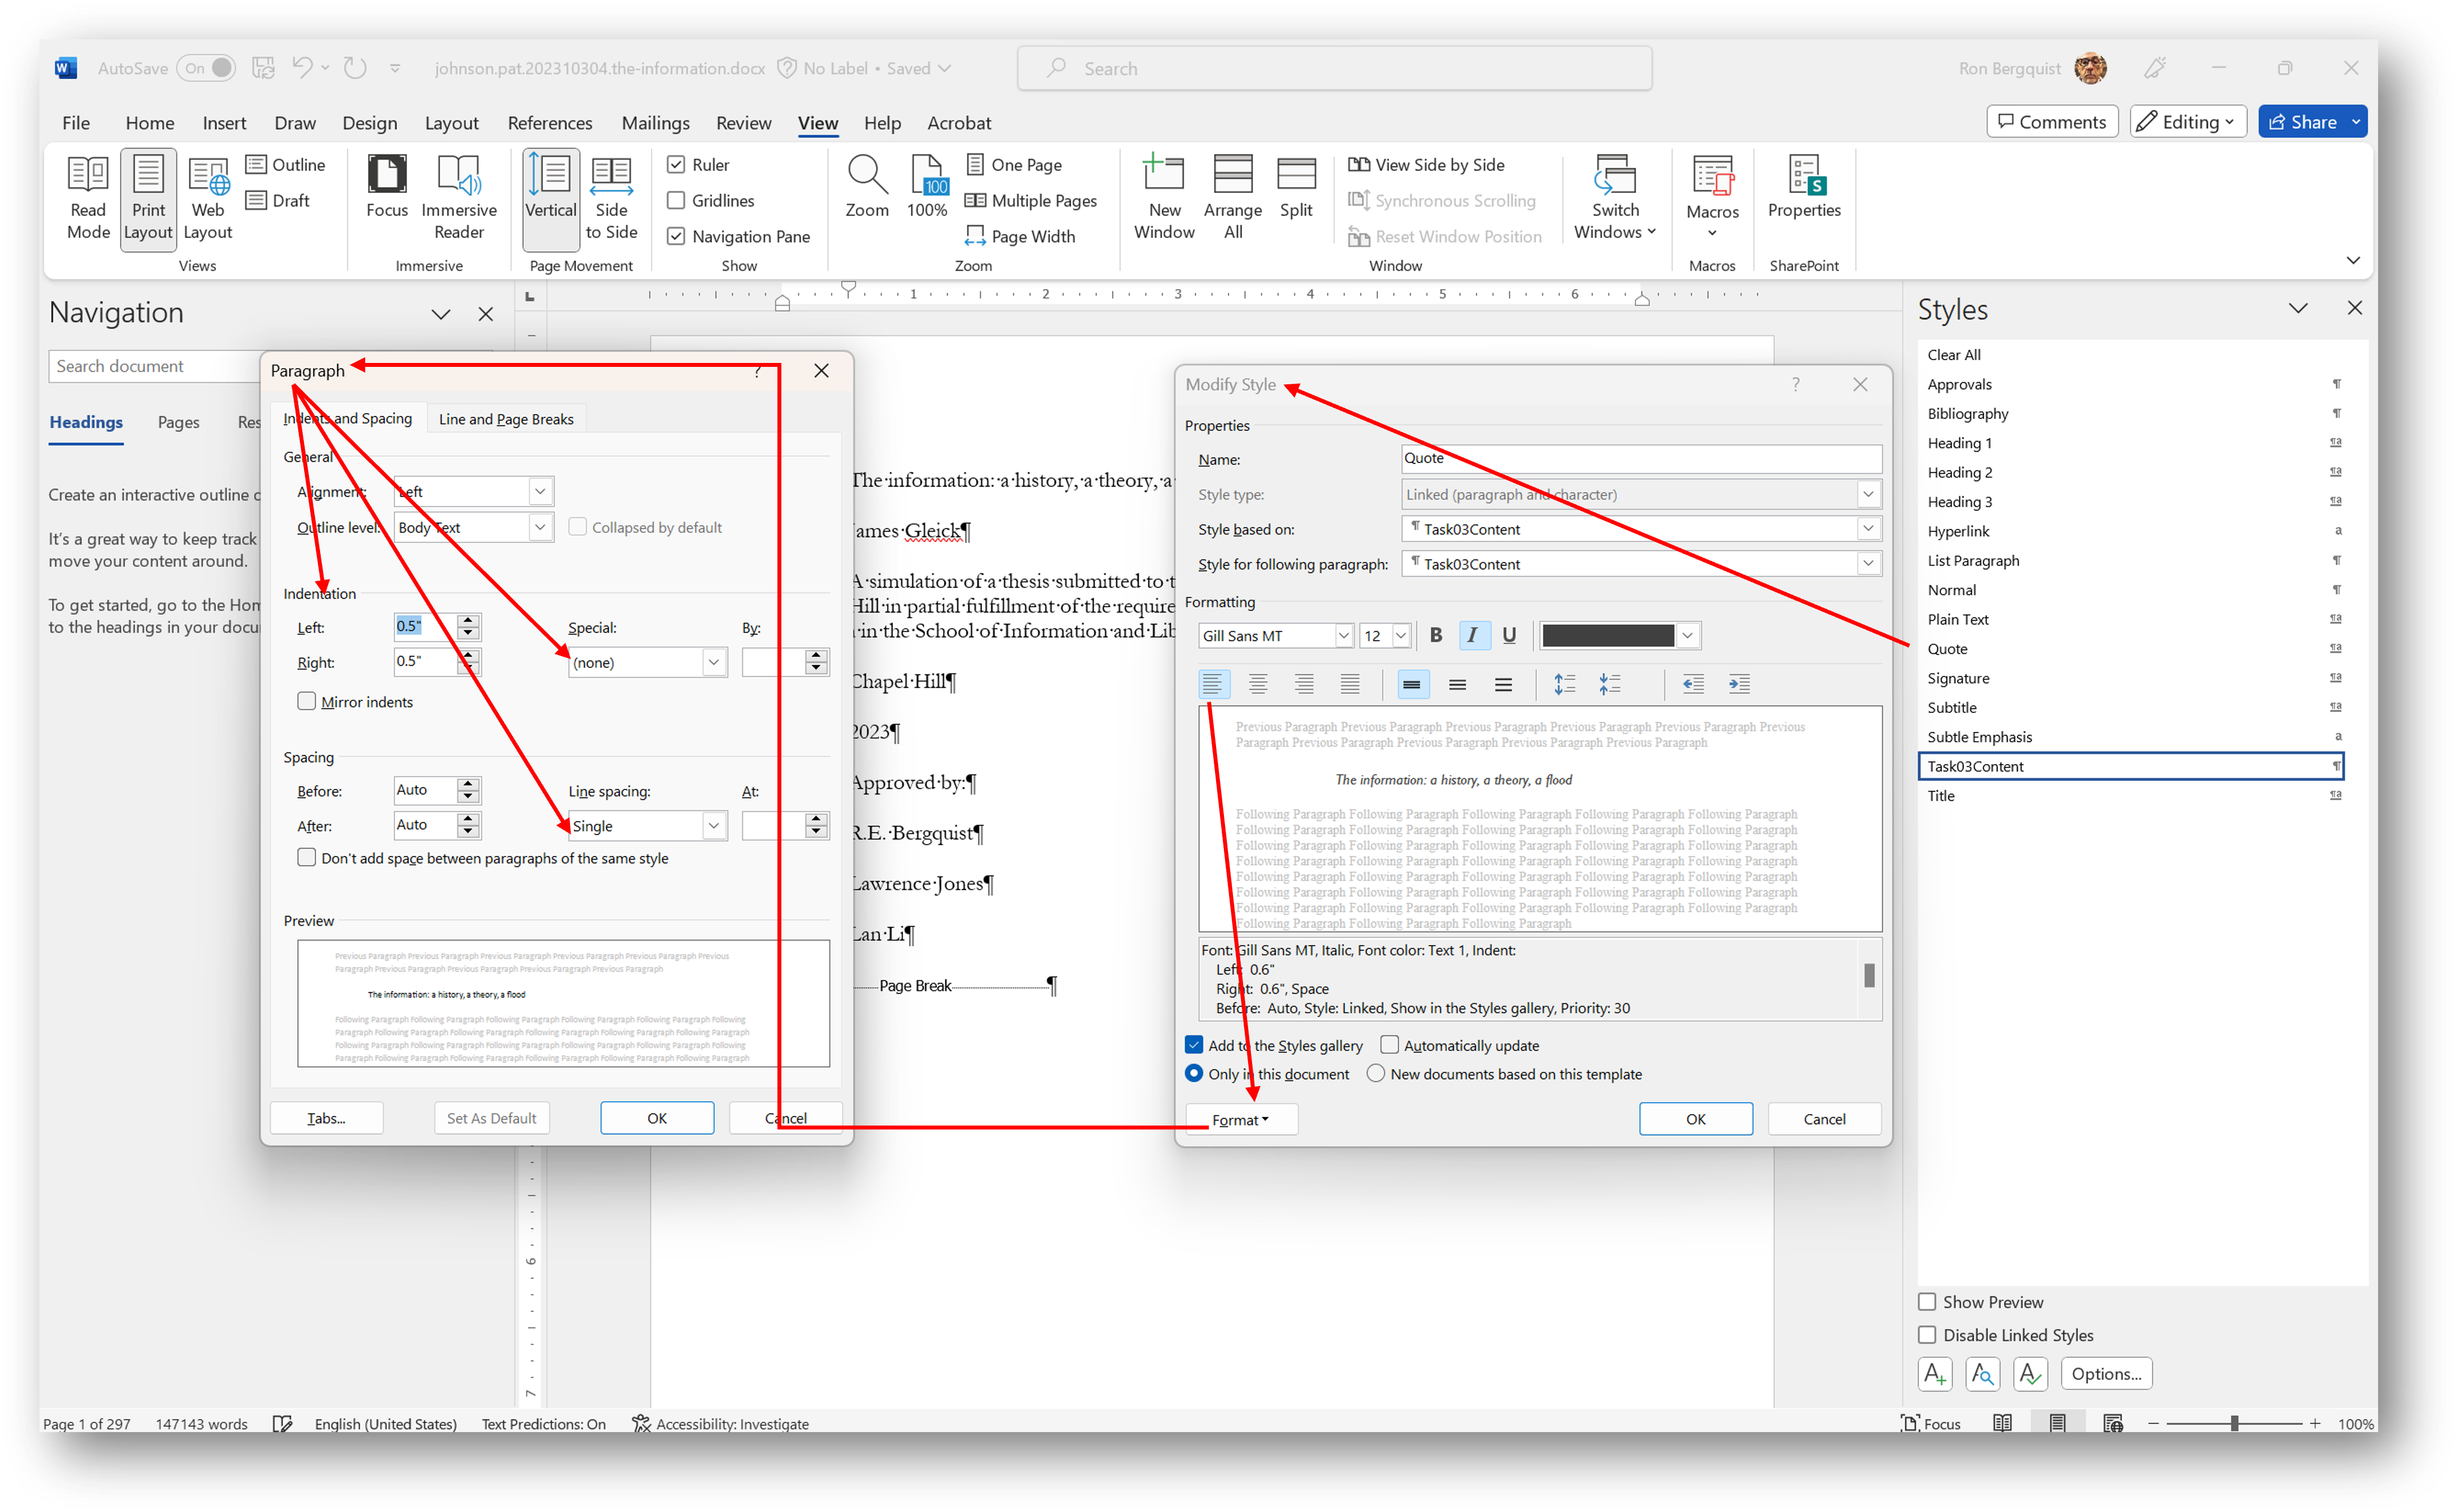Open the References ribbon tab

[549, 122]
